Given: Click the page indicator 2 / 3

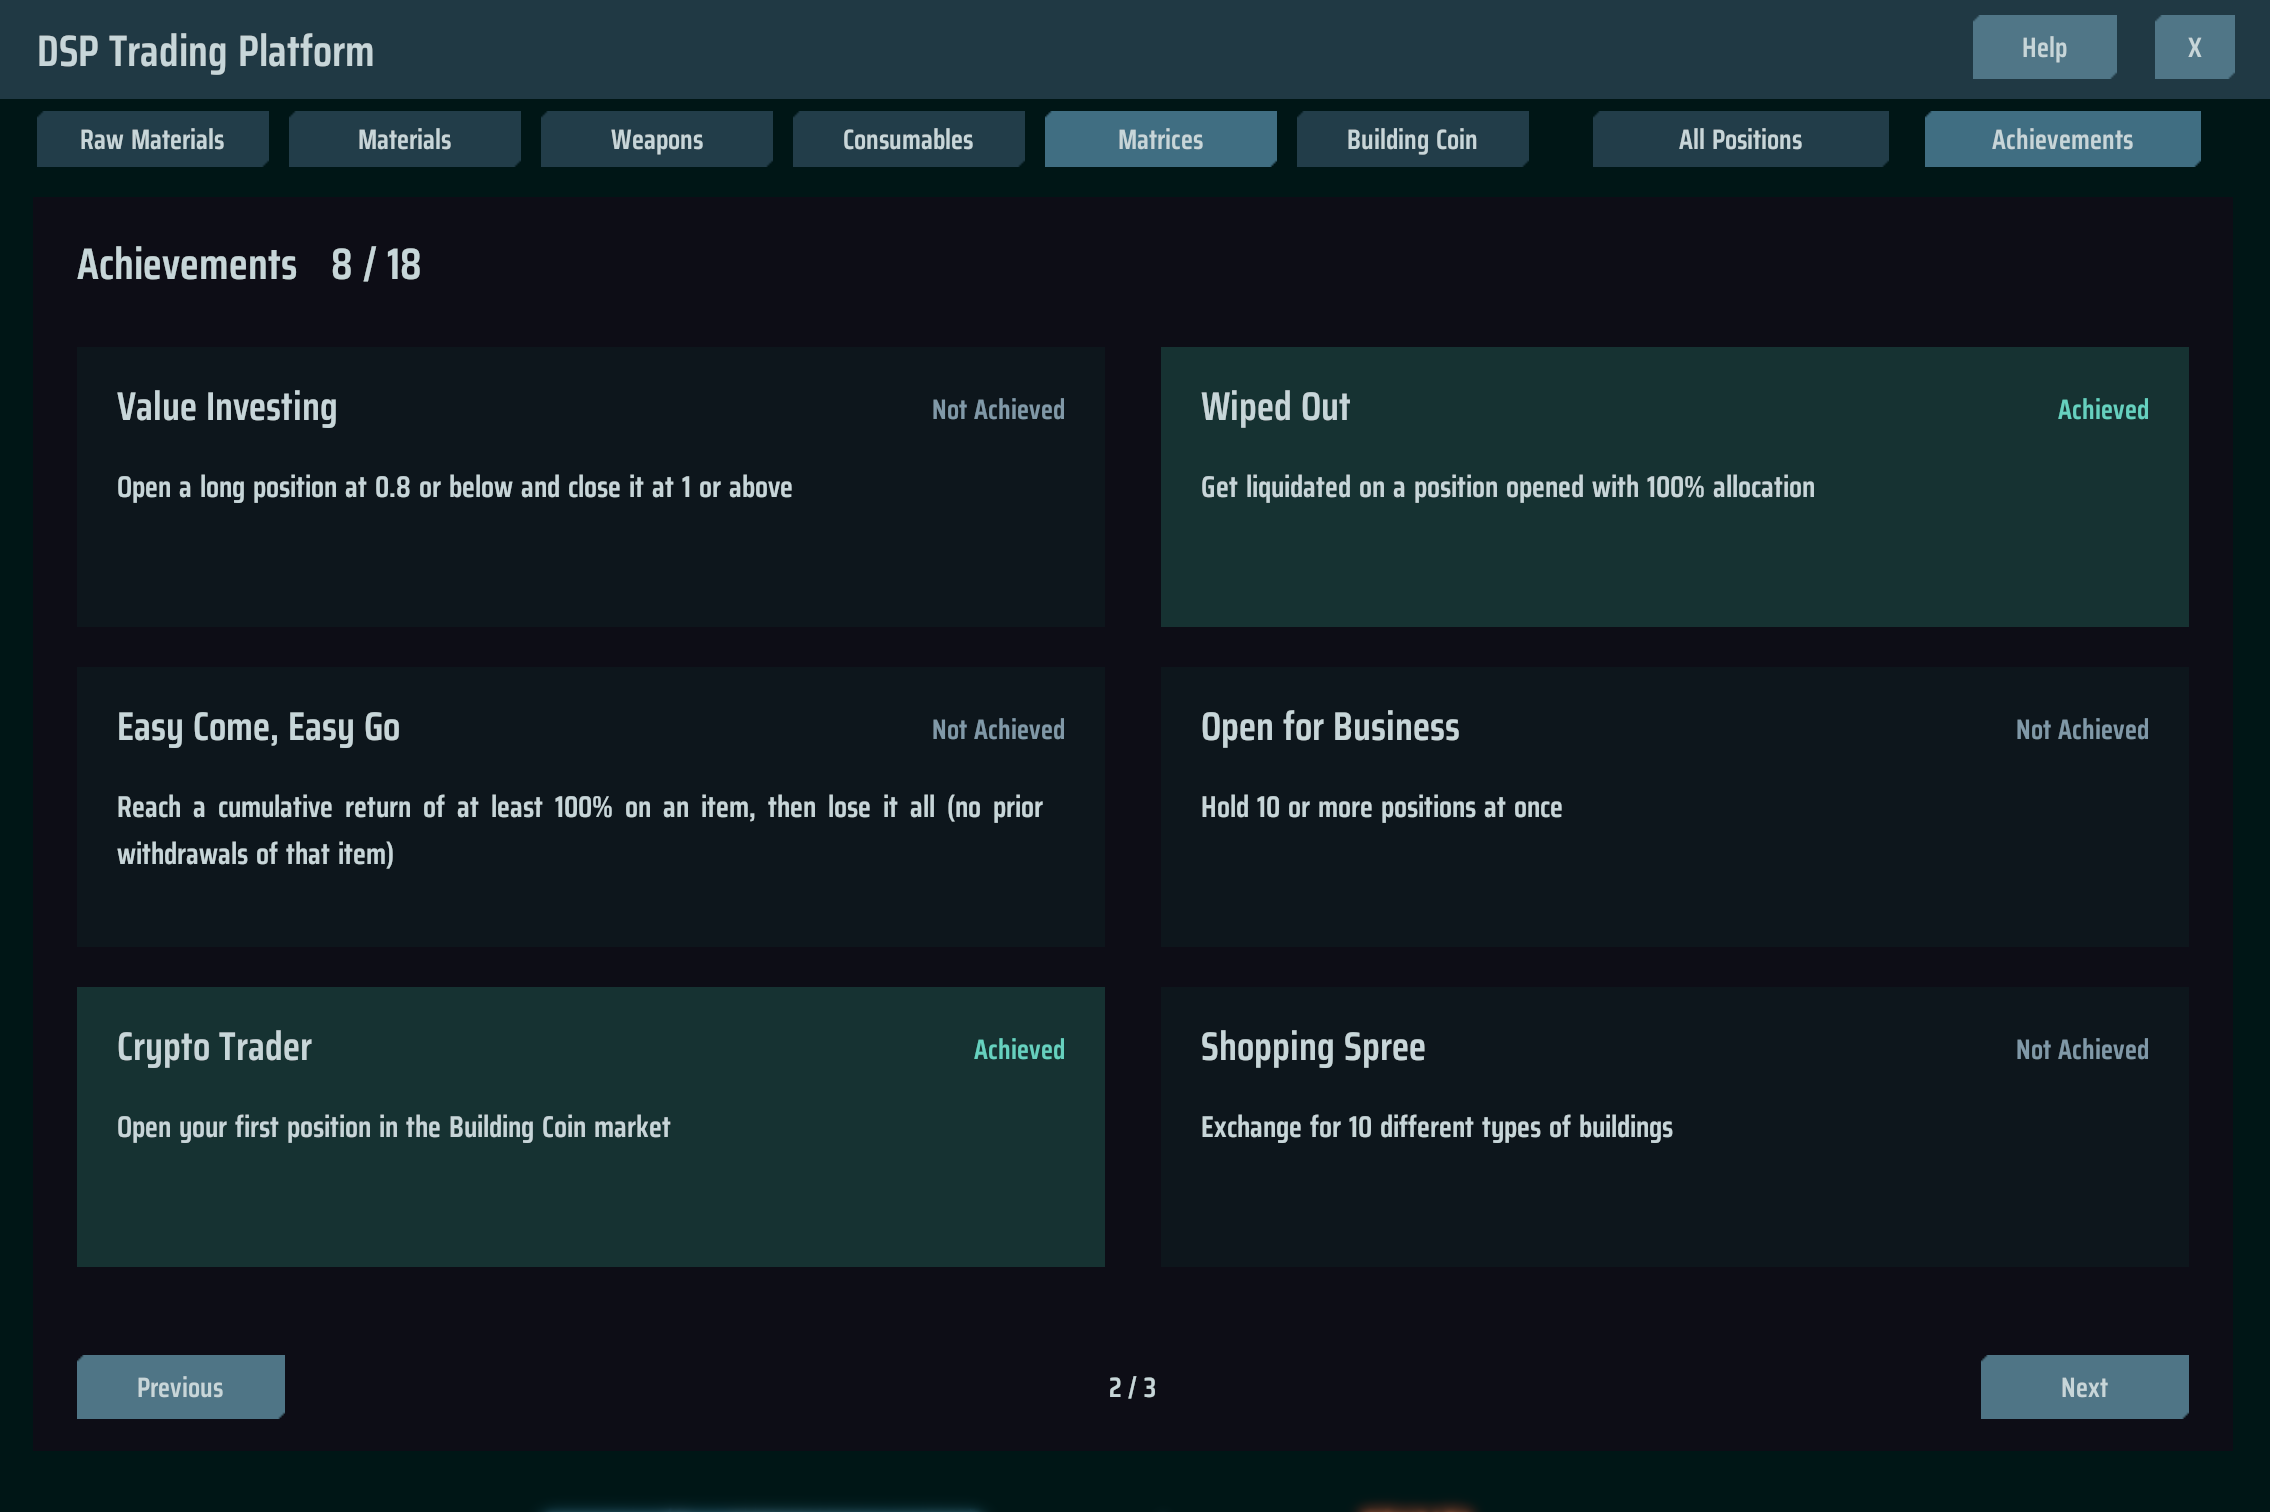Looking at the screenshot, I should pos(1132,1388).
